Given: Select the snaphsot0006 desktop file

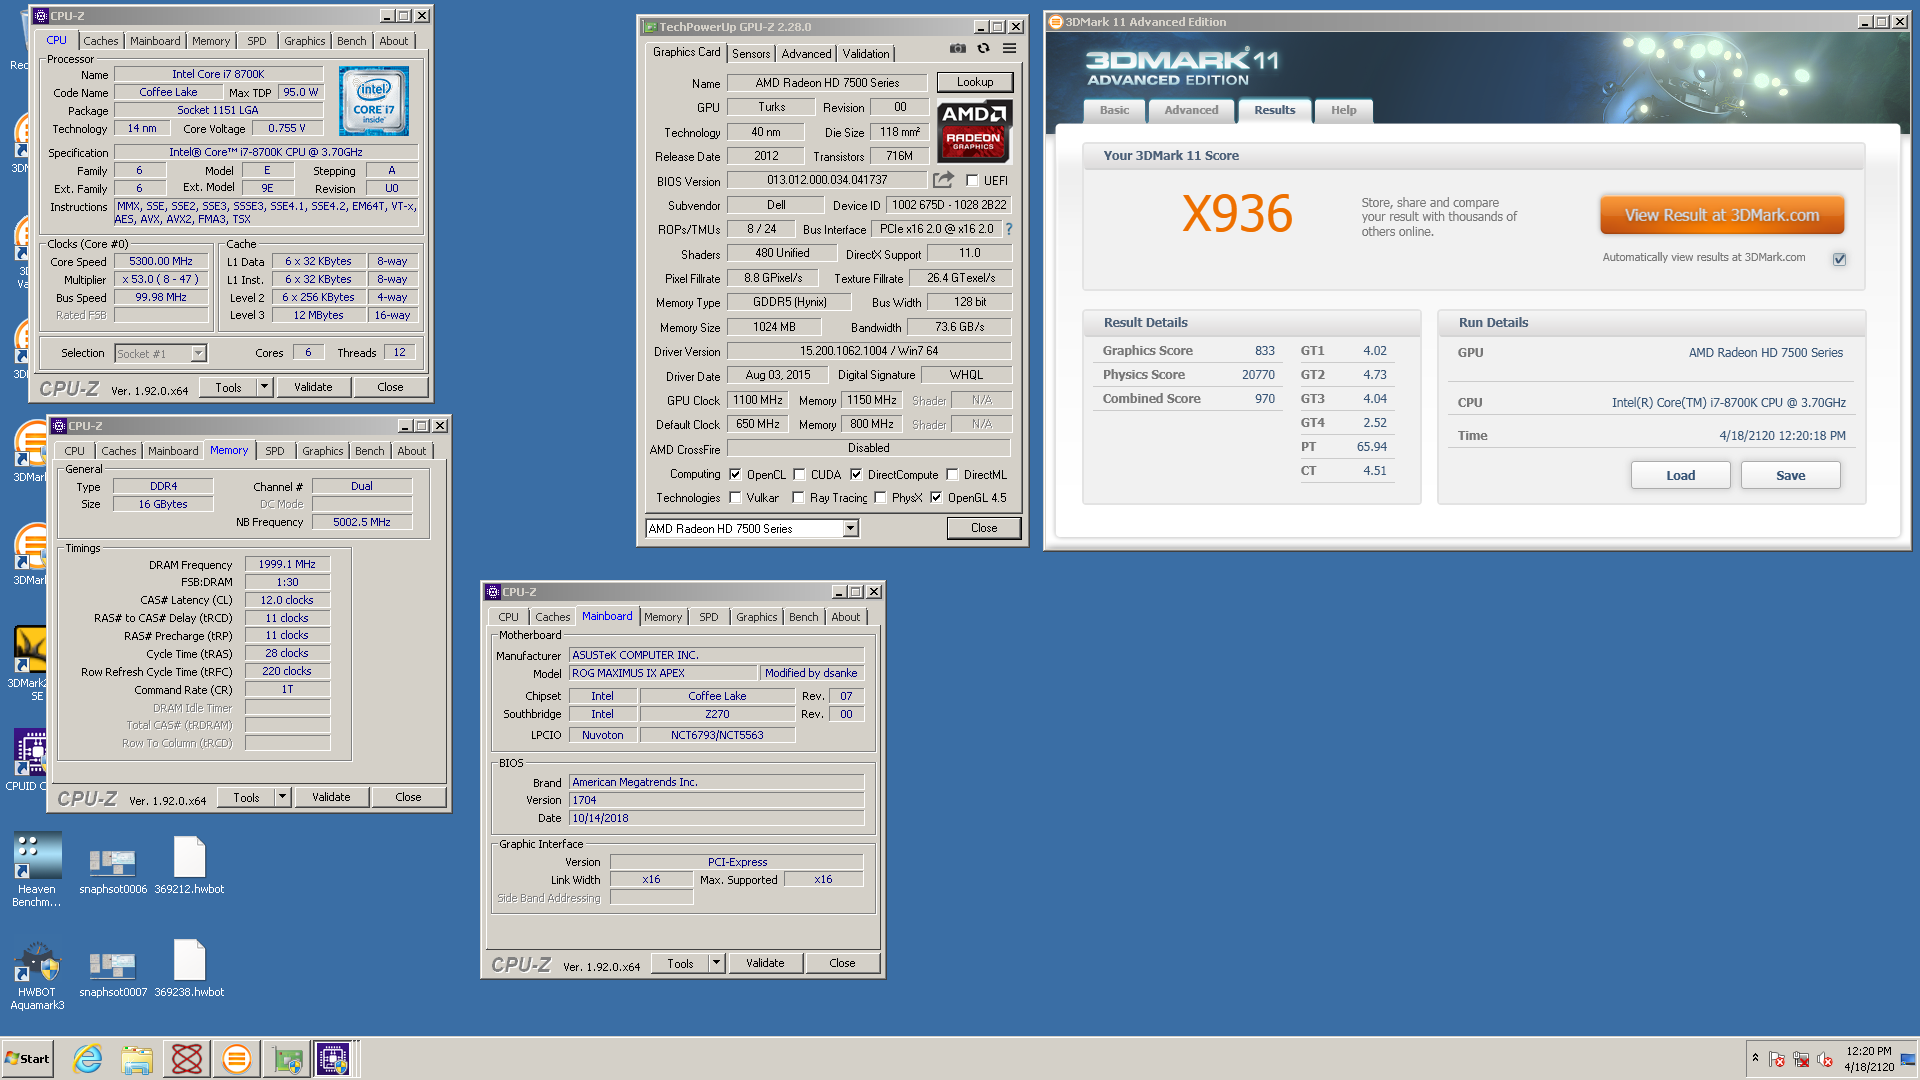Looking at the screenshot, I should click(113, 870).
